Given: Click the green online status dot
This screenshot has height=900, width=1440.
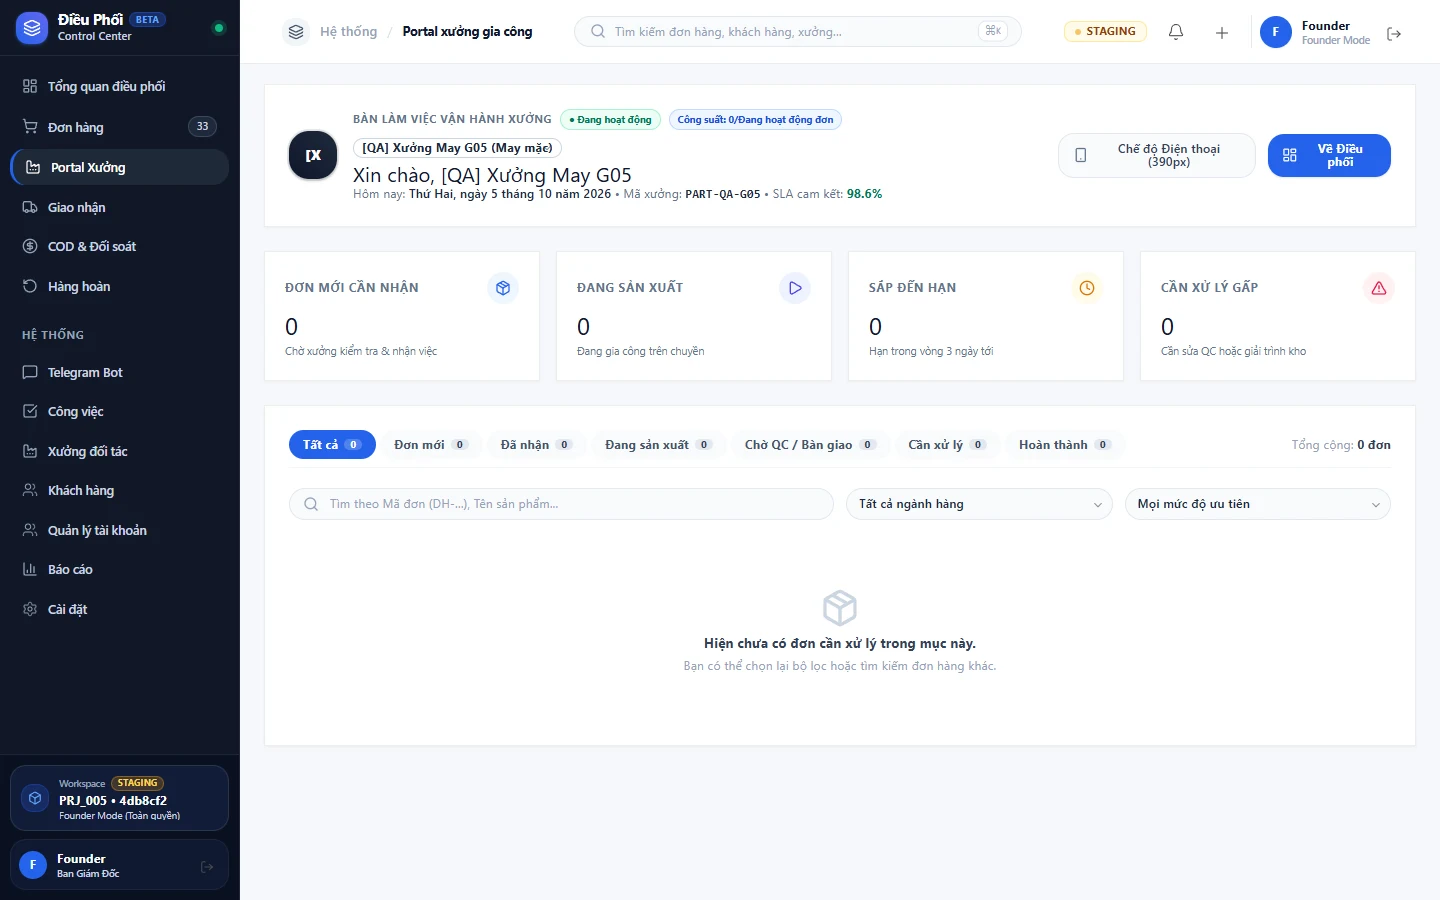Looking at the screenshot, I should pos(219,28).
